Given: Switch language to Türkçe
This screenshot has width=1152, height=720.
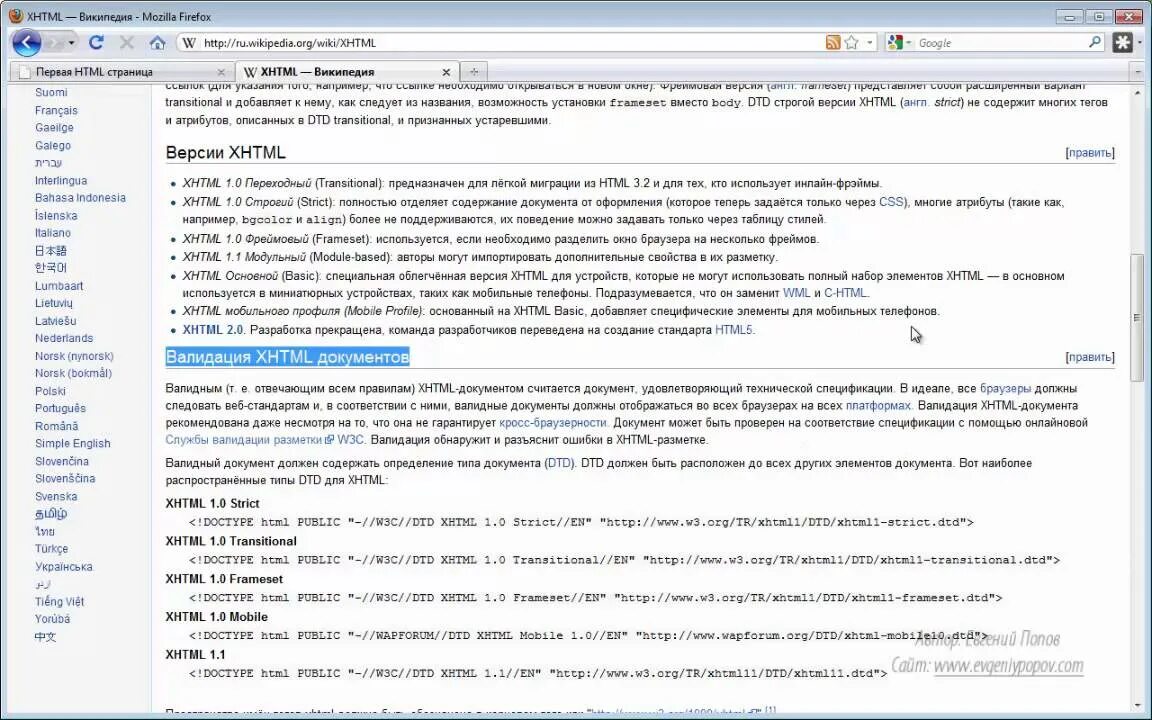Looking at the screenshot, I should point(51,549).
